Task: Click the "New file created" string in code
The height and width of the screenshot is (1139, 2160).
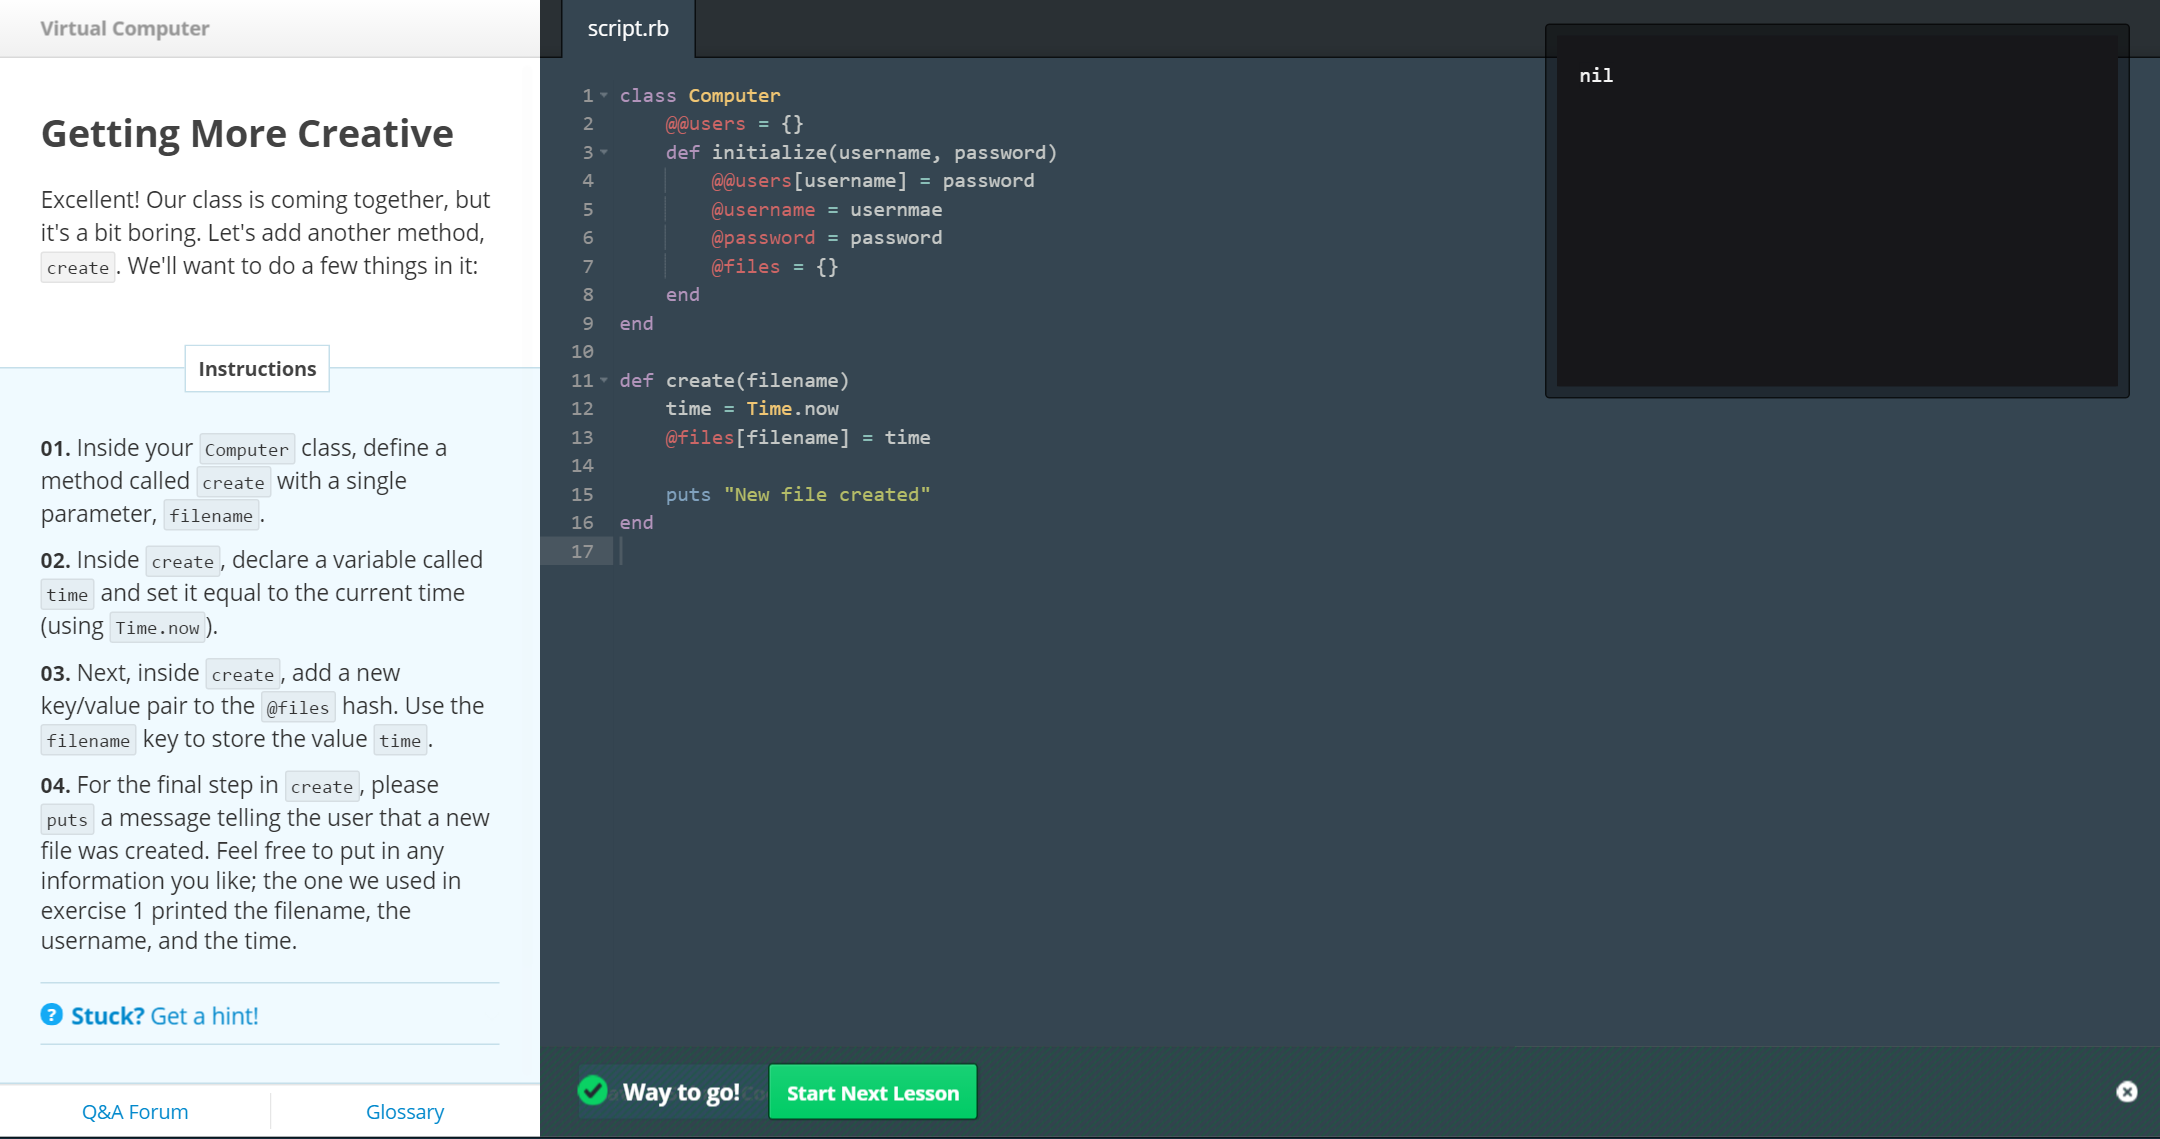Action: click(827, 494)
